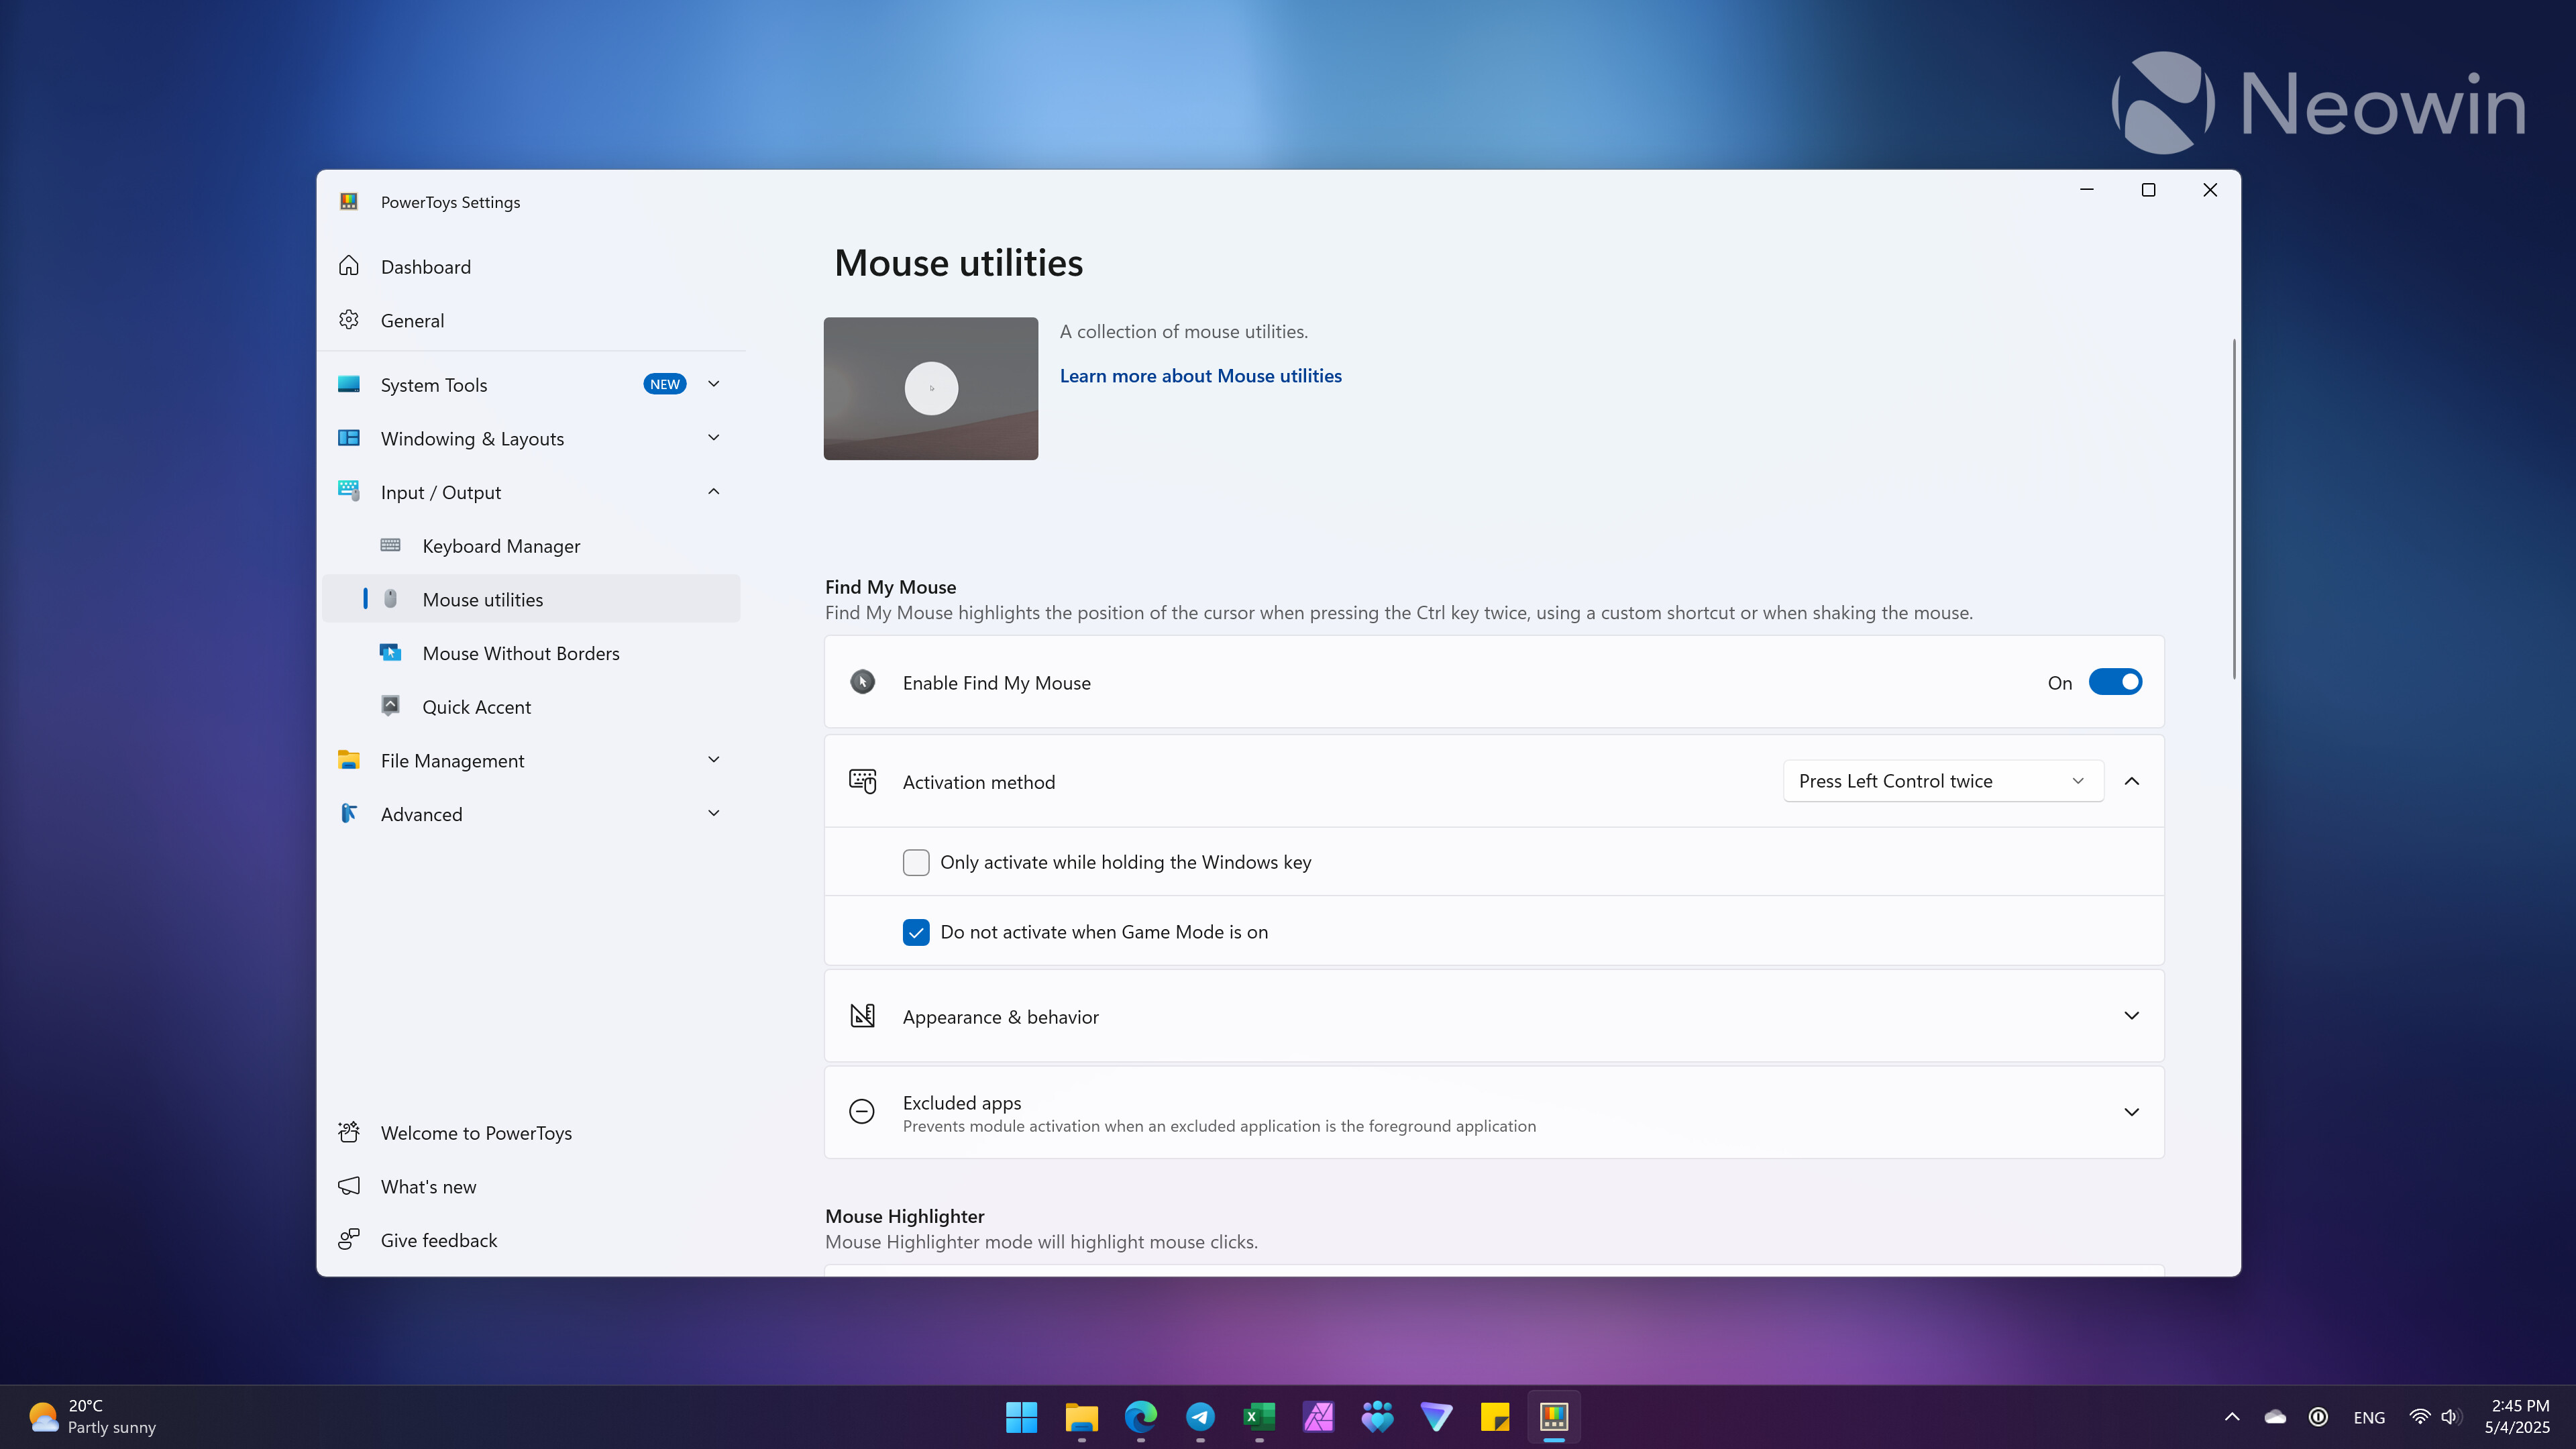Click the System Tools category icon

[348, 384]
